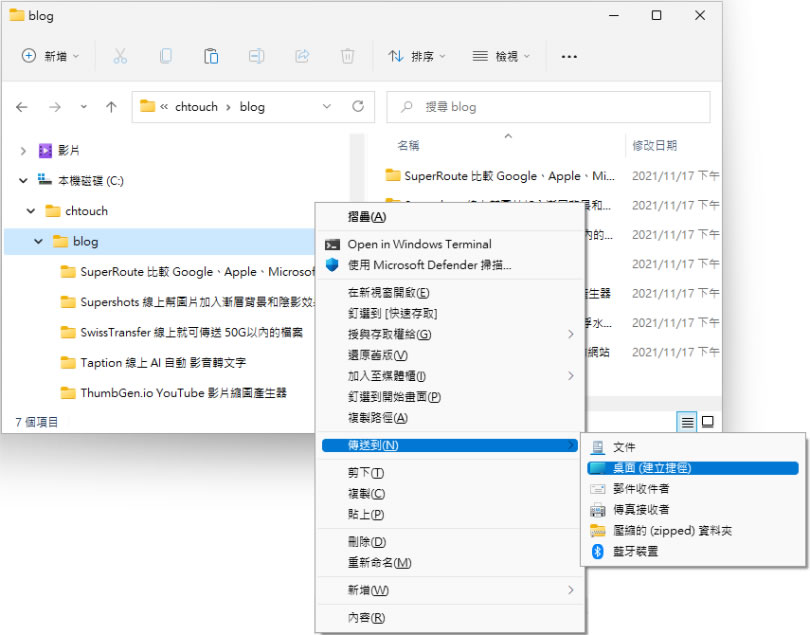Screen dimensions: 810x635
Task: Choose 桌面 (建立捷徑) in submenu
Action: pos(694,468)
